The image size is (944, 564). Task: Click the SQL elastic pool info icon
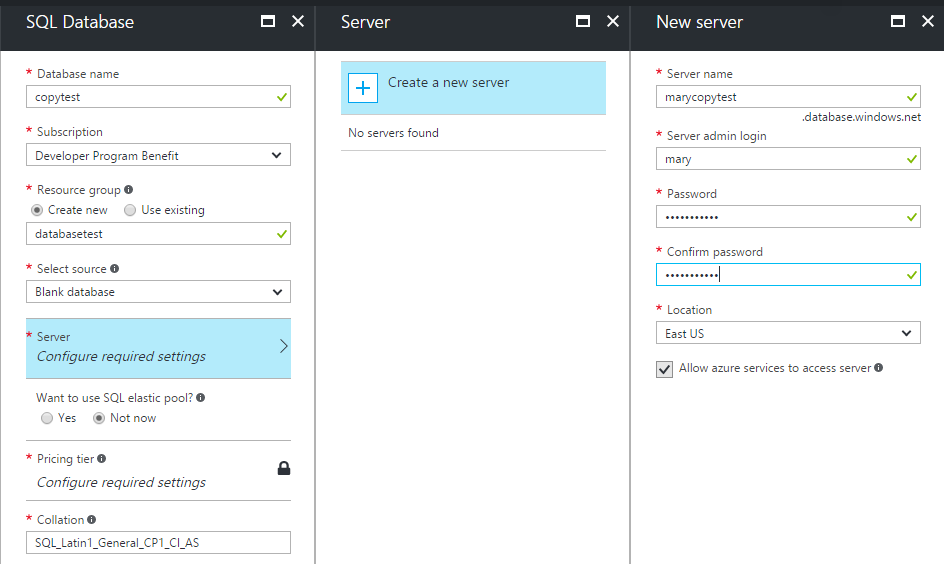pos(200,397)
